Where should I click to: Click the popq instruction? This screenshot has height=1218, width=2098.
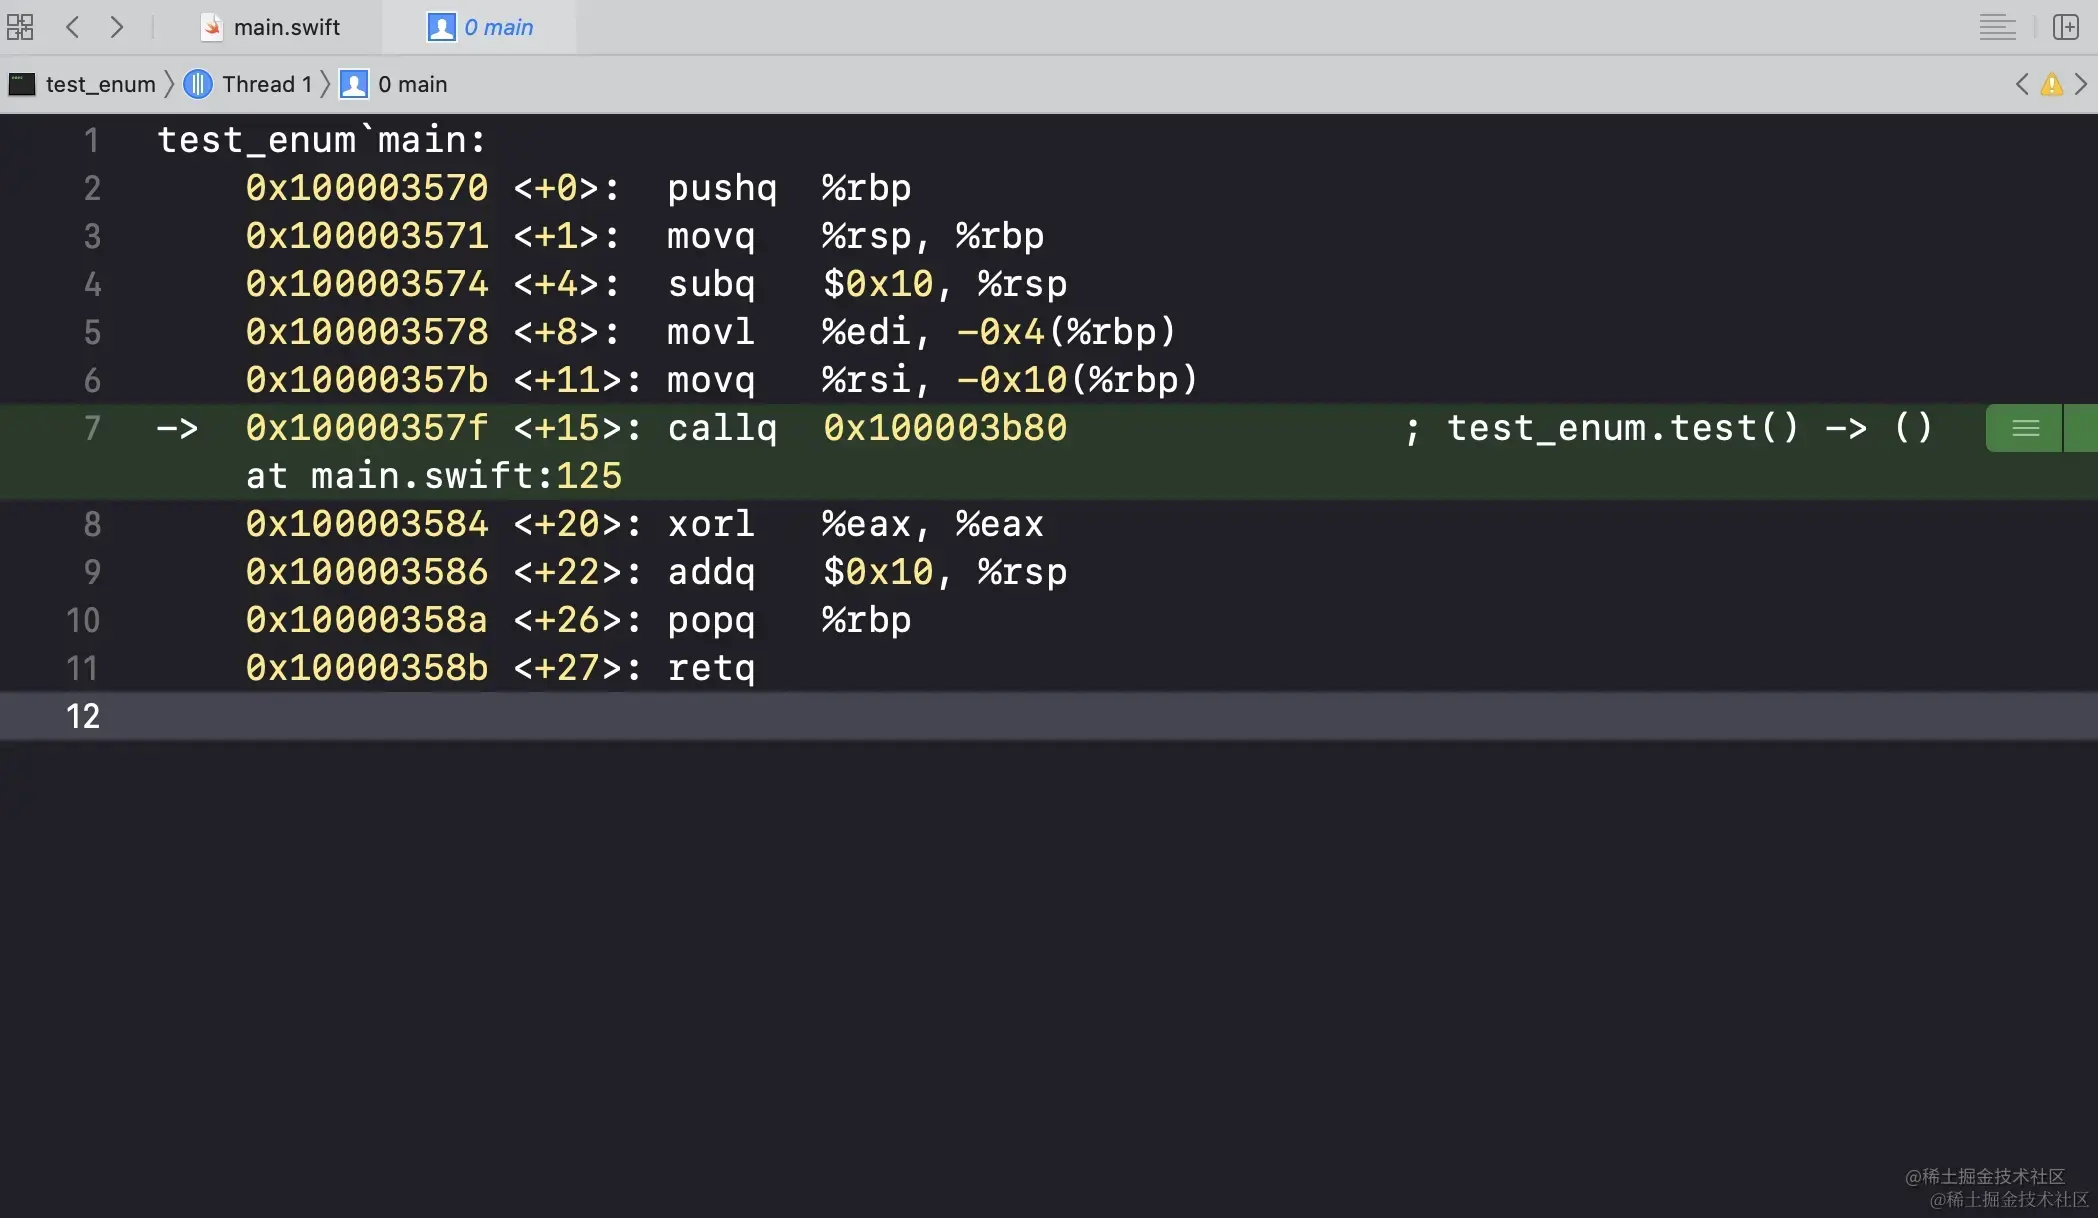711,620
